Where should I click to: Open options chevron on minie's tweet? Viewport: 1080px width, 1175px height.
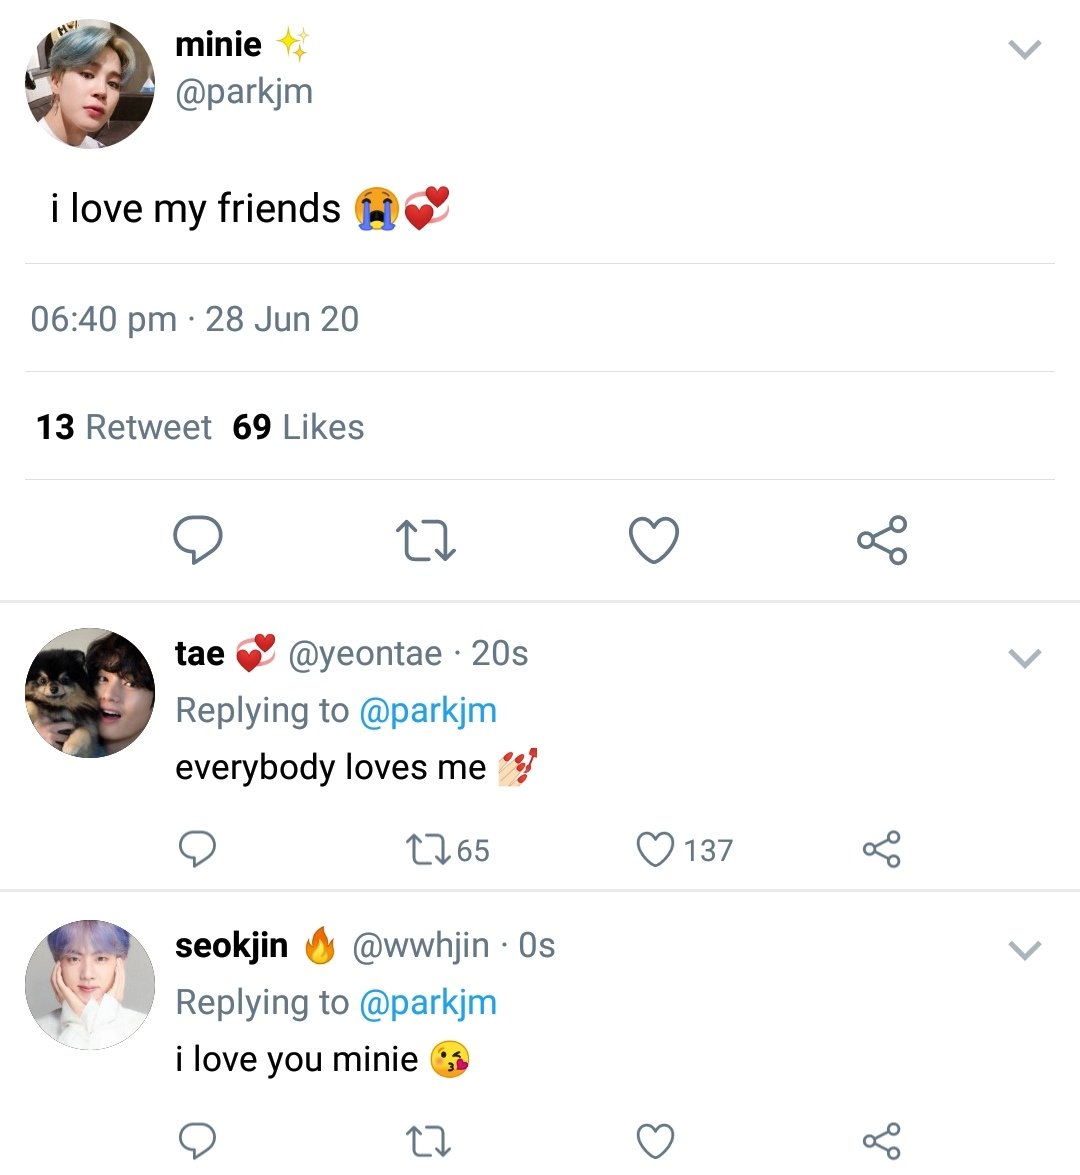tap(1025, 49)
